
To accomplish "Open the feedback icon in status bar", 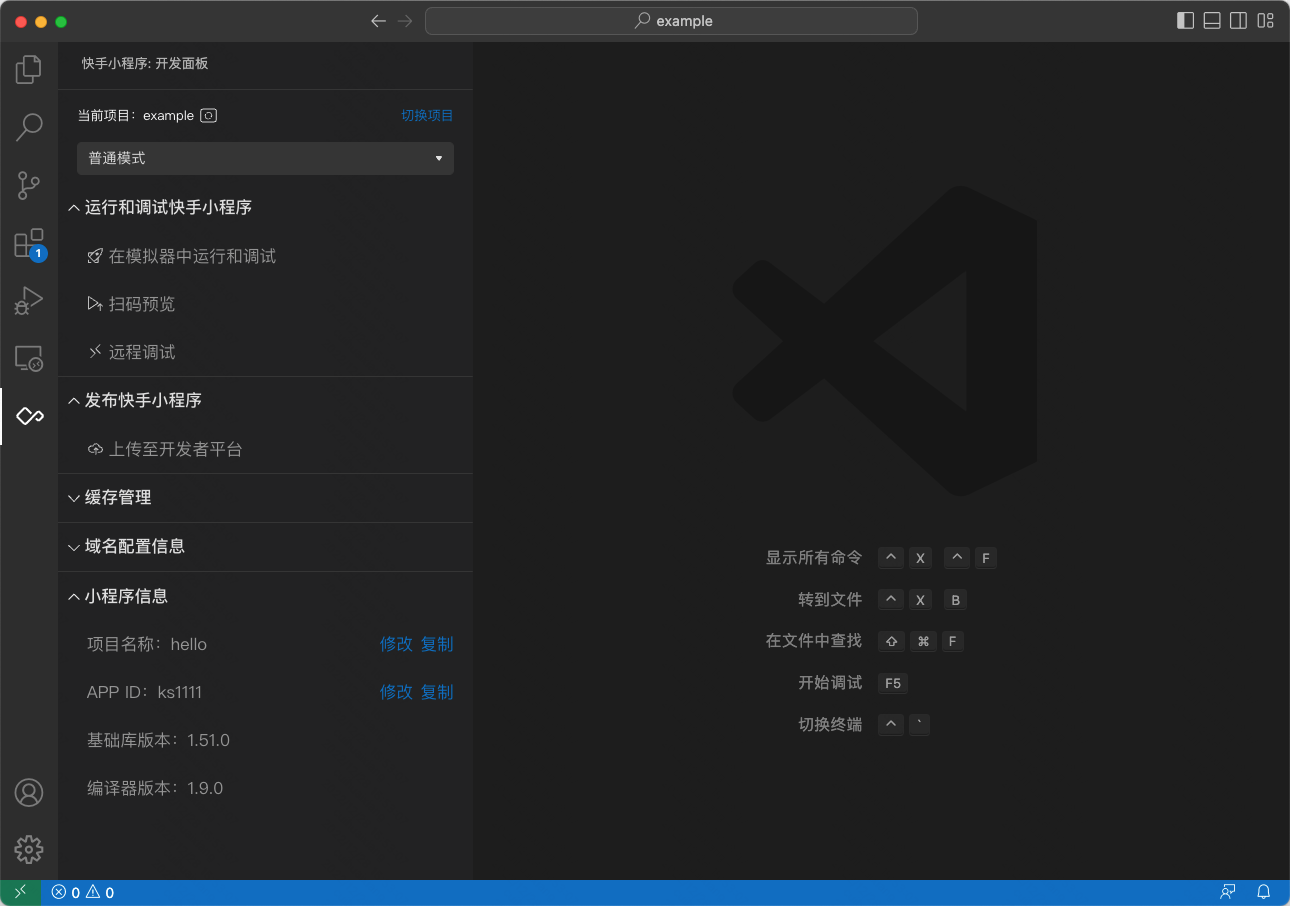I will [1228, 892].
